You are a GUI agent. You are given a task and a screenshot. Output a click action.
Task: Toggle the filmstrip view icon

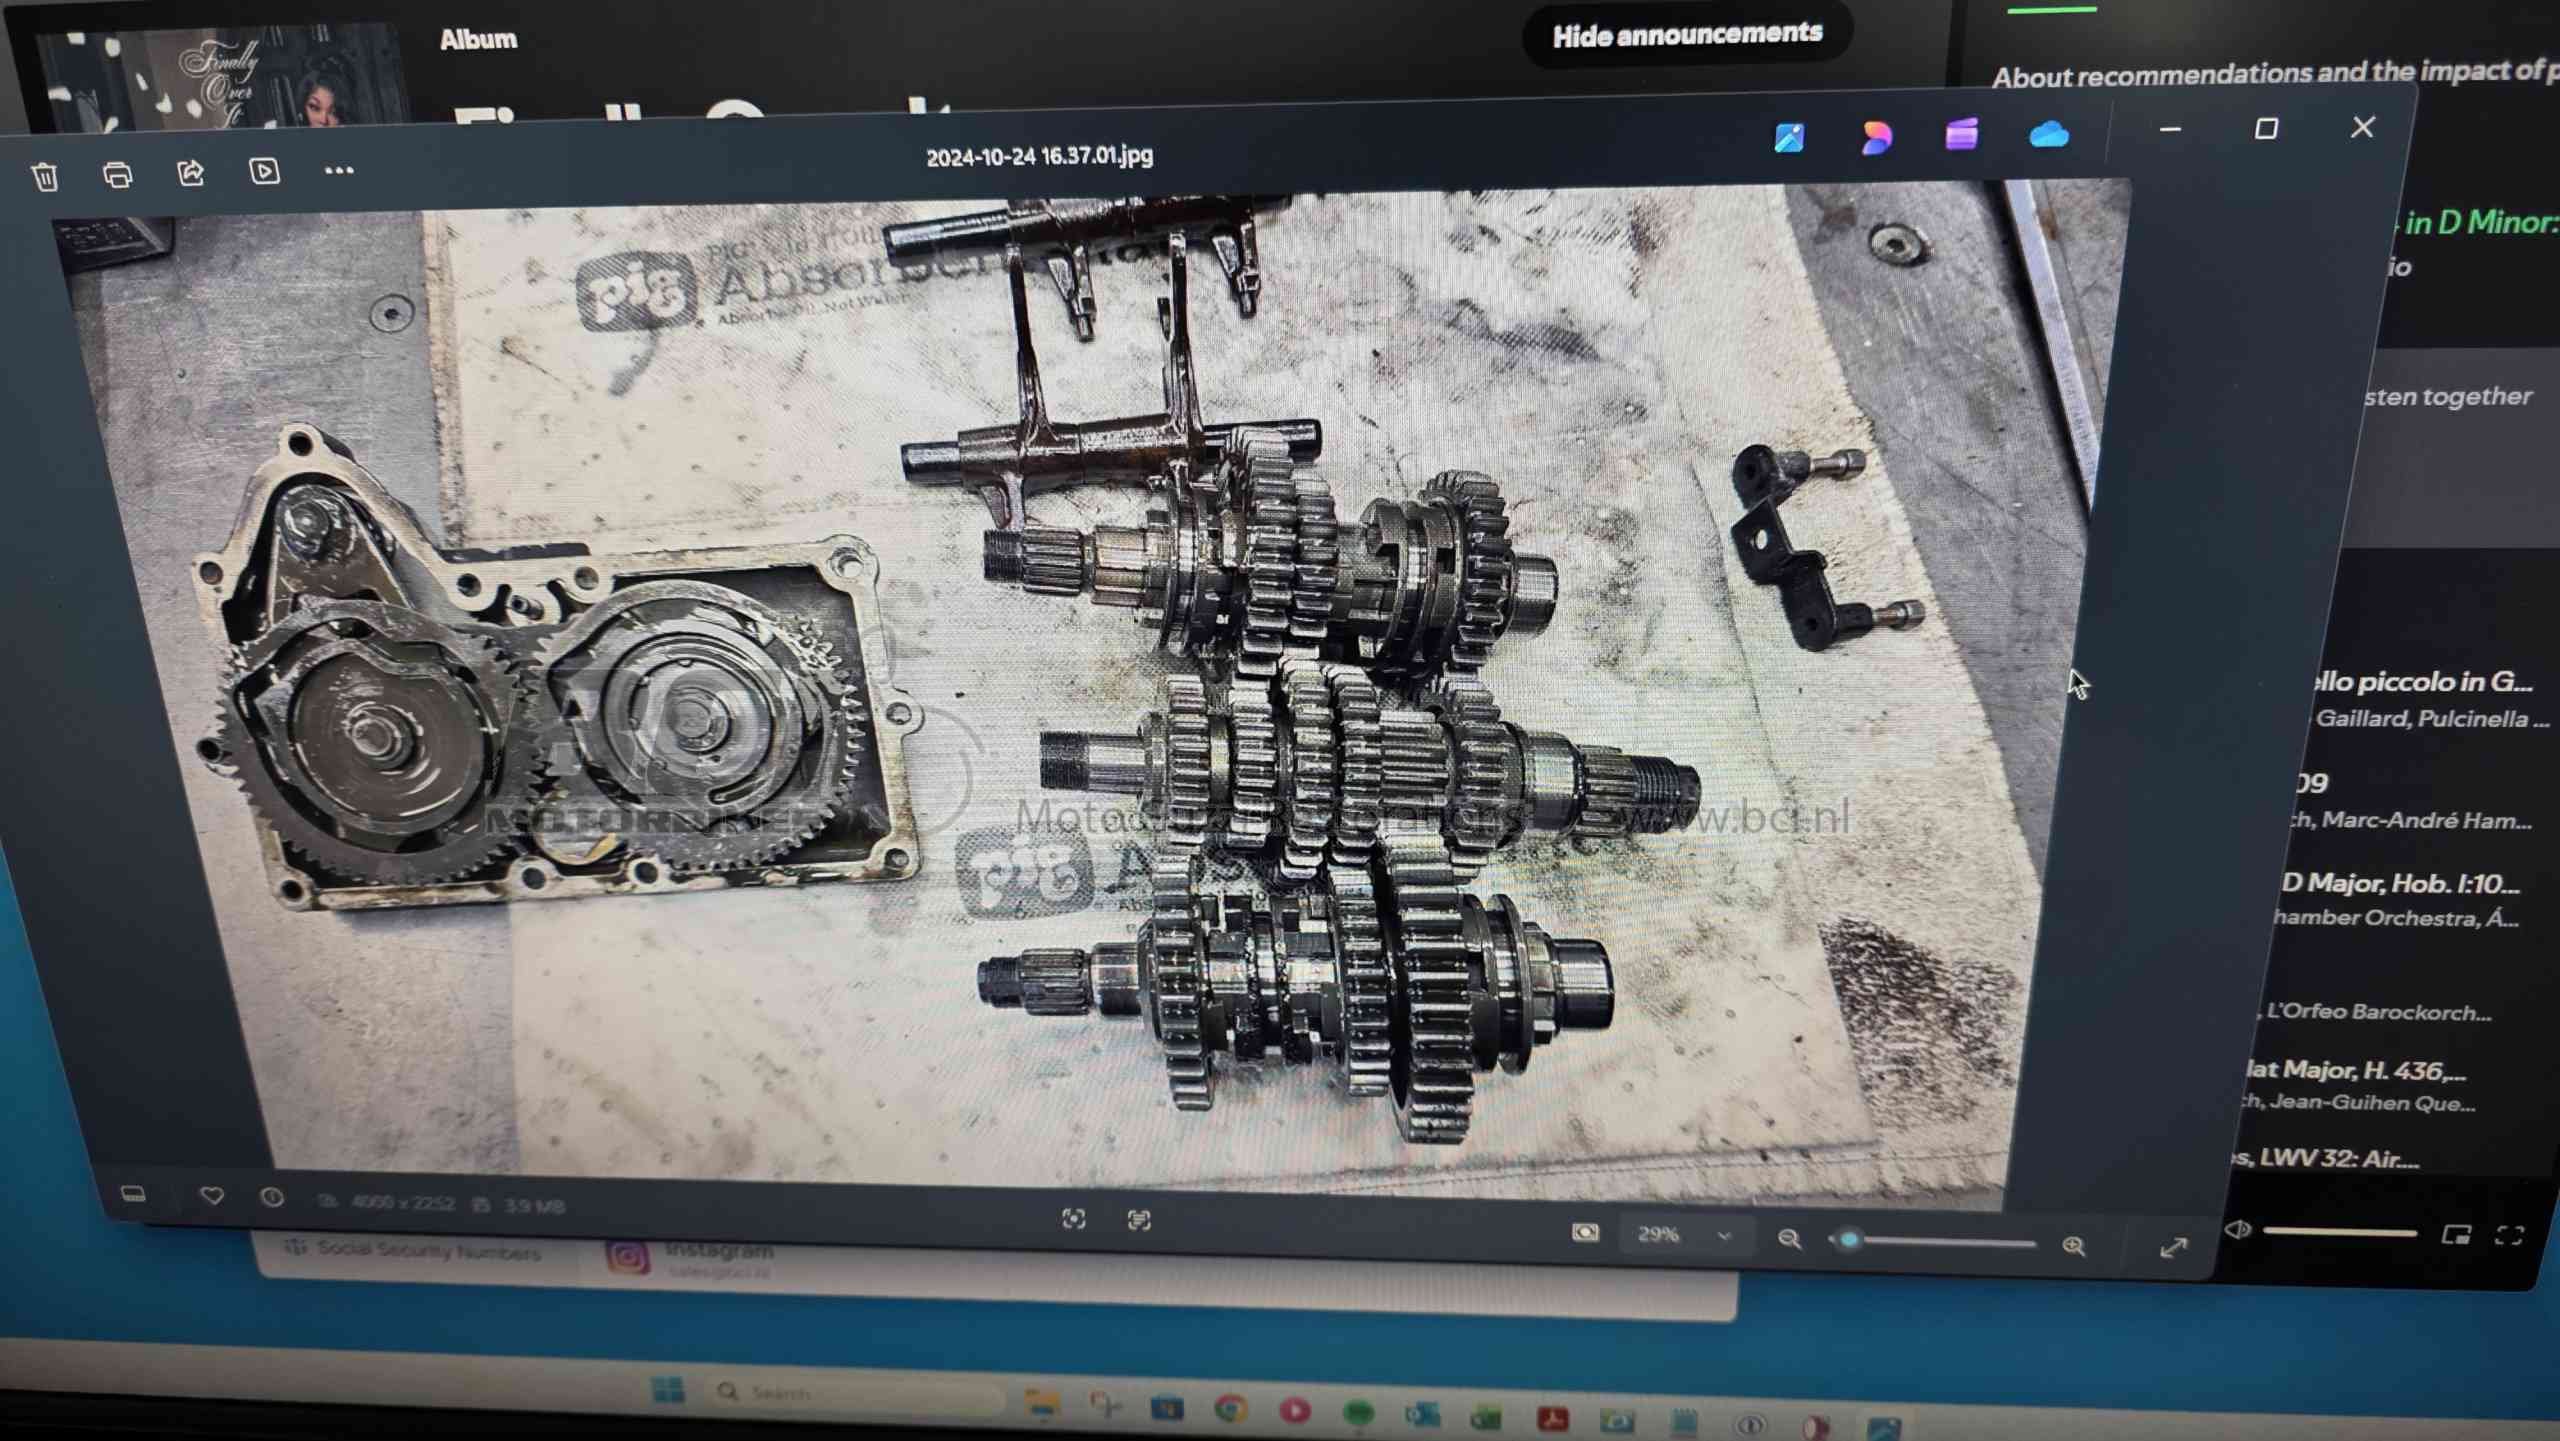pyautogui.click(x=133, y=1194)
